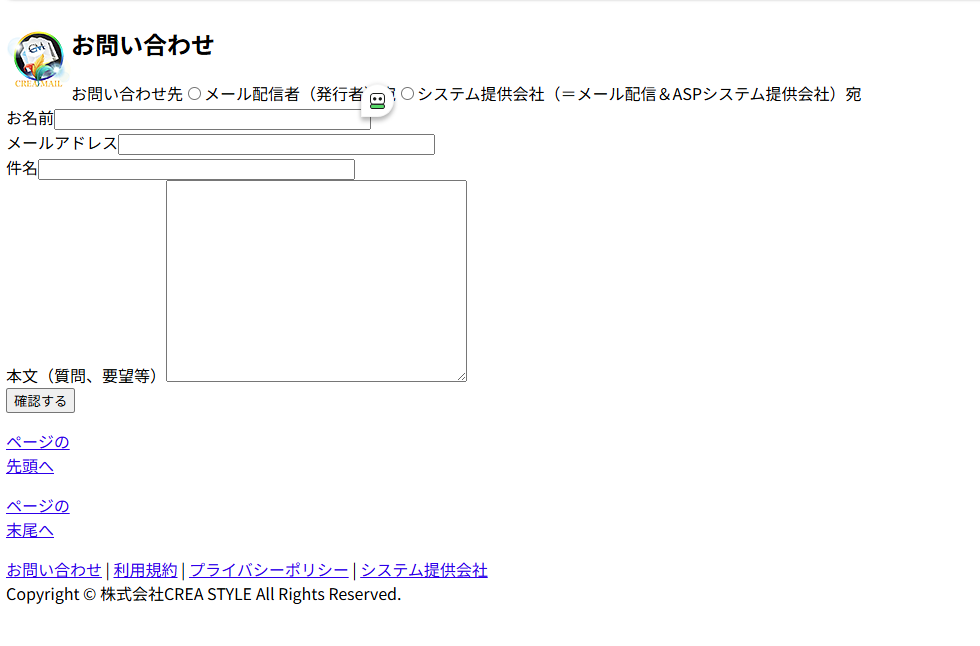Screen dimensions: 980x646
Task: Select the メール配信者 radio button
Action: tap(195, 94)
